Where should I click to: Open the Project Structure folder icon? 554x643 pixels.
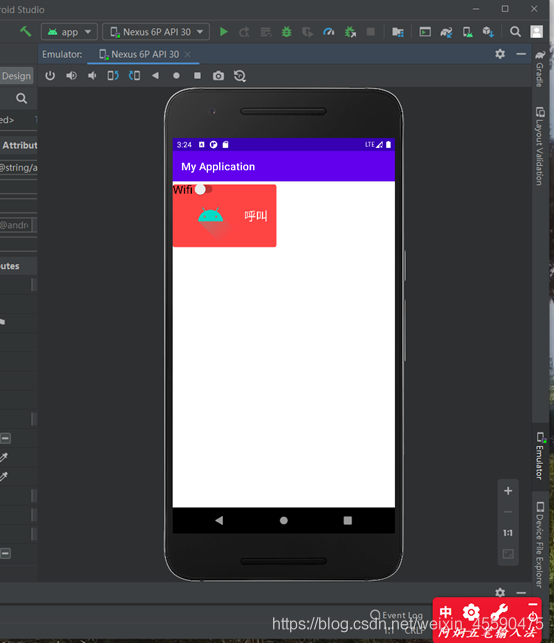click(398, 32)
